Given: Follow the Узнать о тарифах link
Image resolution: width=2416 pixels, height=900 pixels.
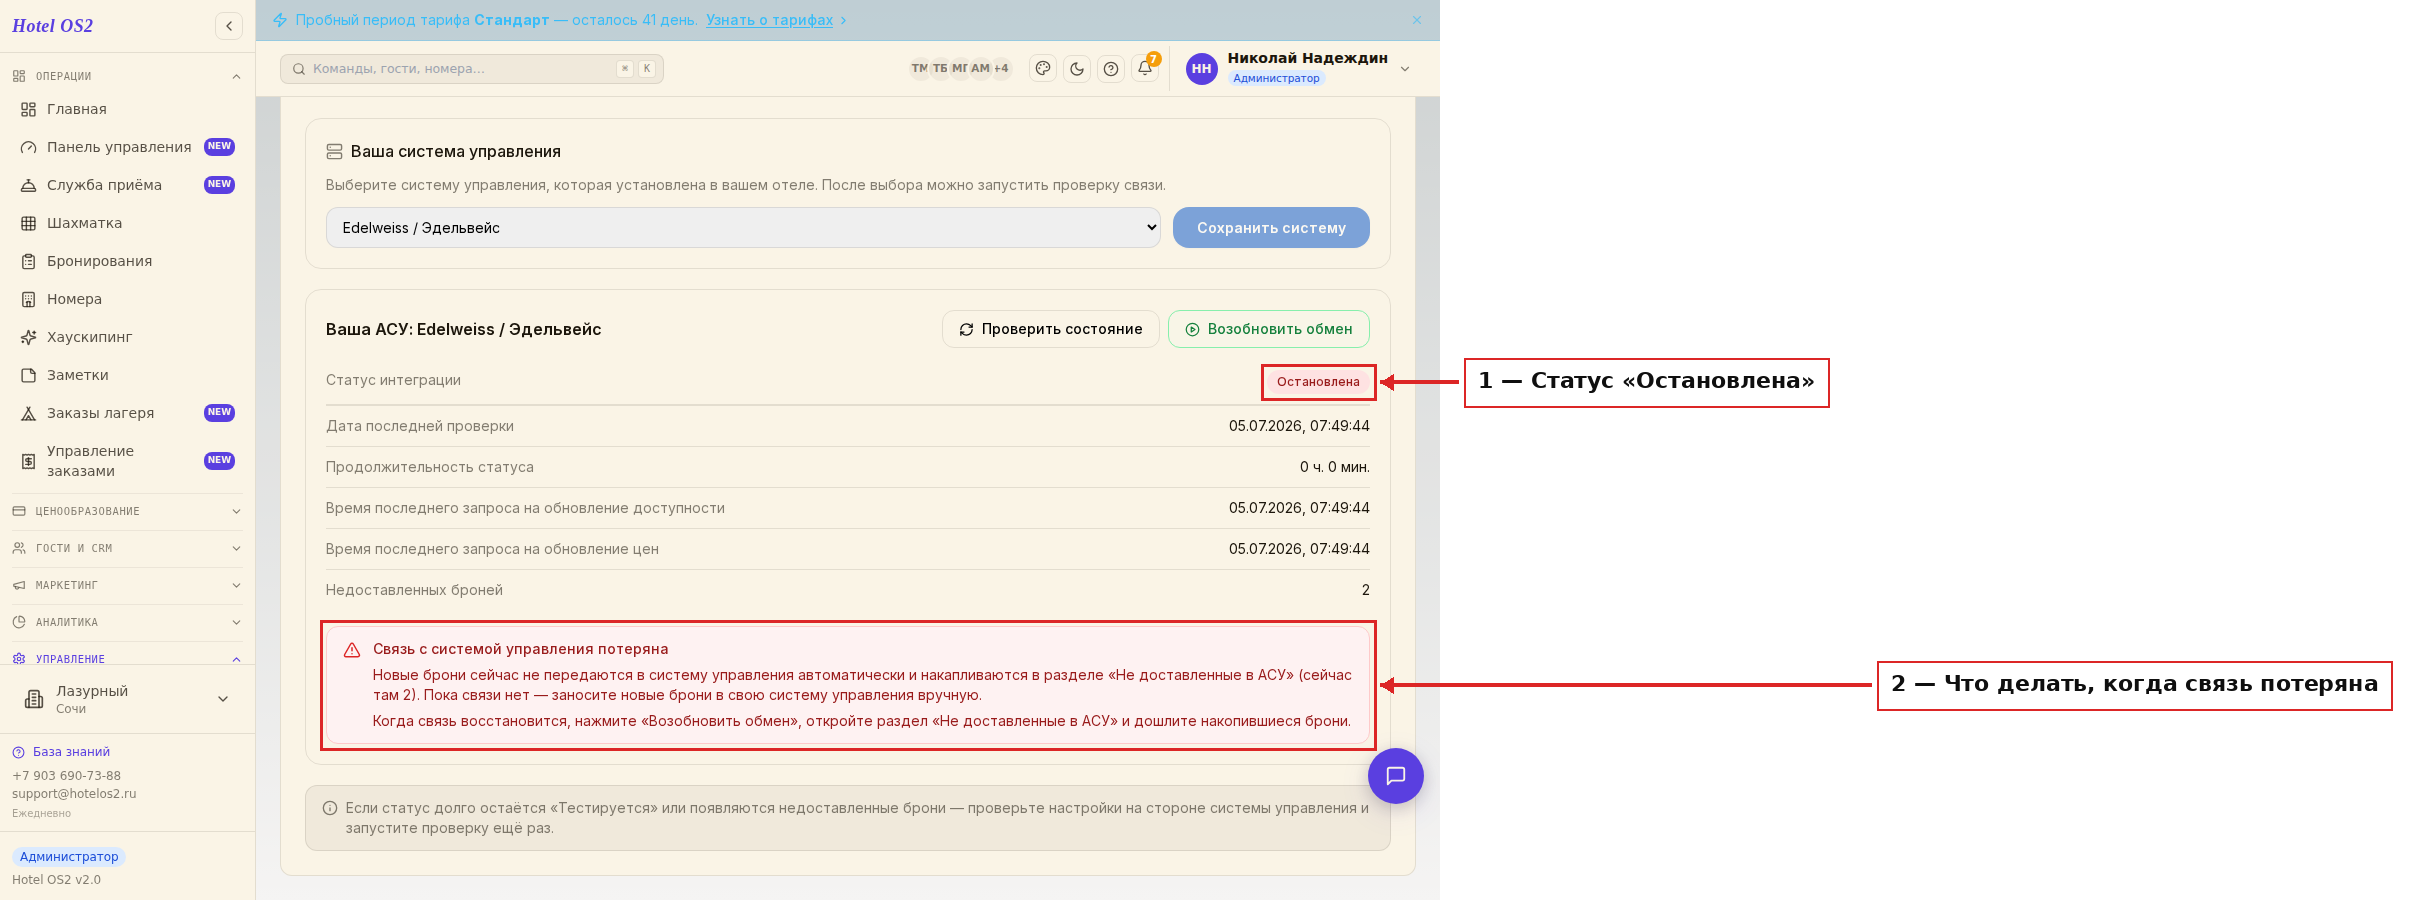Looking at the screenshot, I should point(769,20).
